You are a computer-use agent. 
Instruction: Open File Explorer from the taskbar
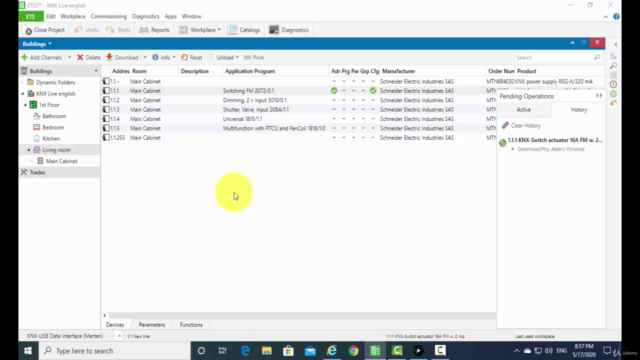pyautogui.click(x=267, y=351)
